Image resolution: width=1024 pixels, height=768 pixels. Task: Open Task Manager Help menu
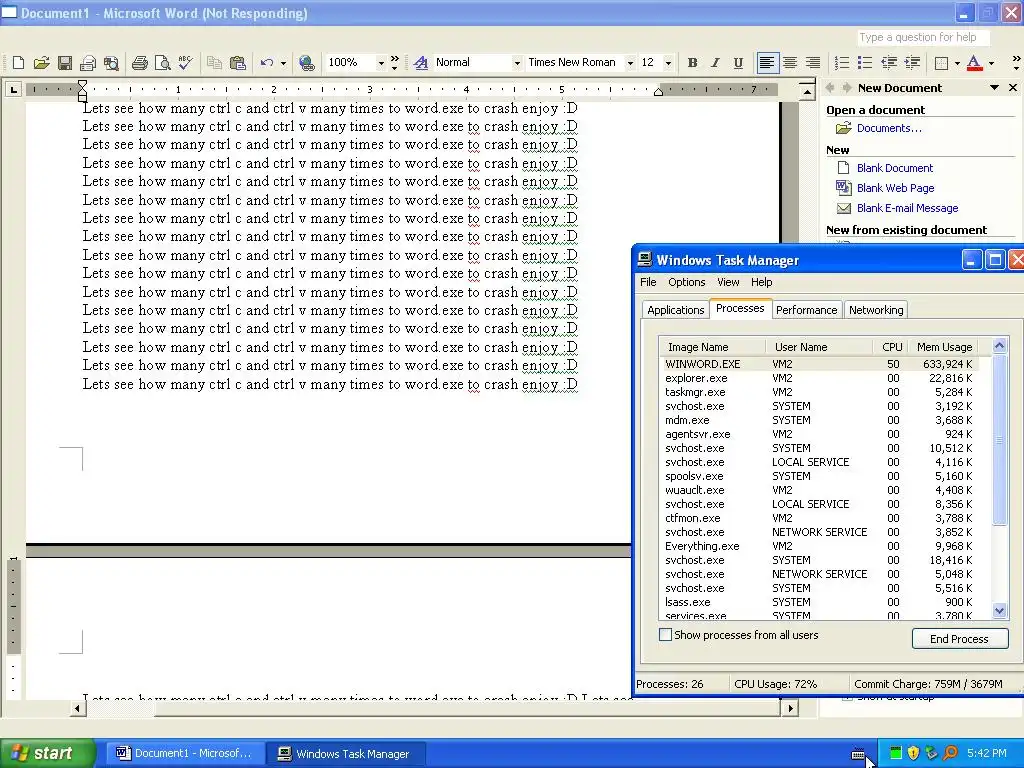(x=761, y=282)
